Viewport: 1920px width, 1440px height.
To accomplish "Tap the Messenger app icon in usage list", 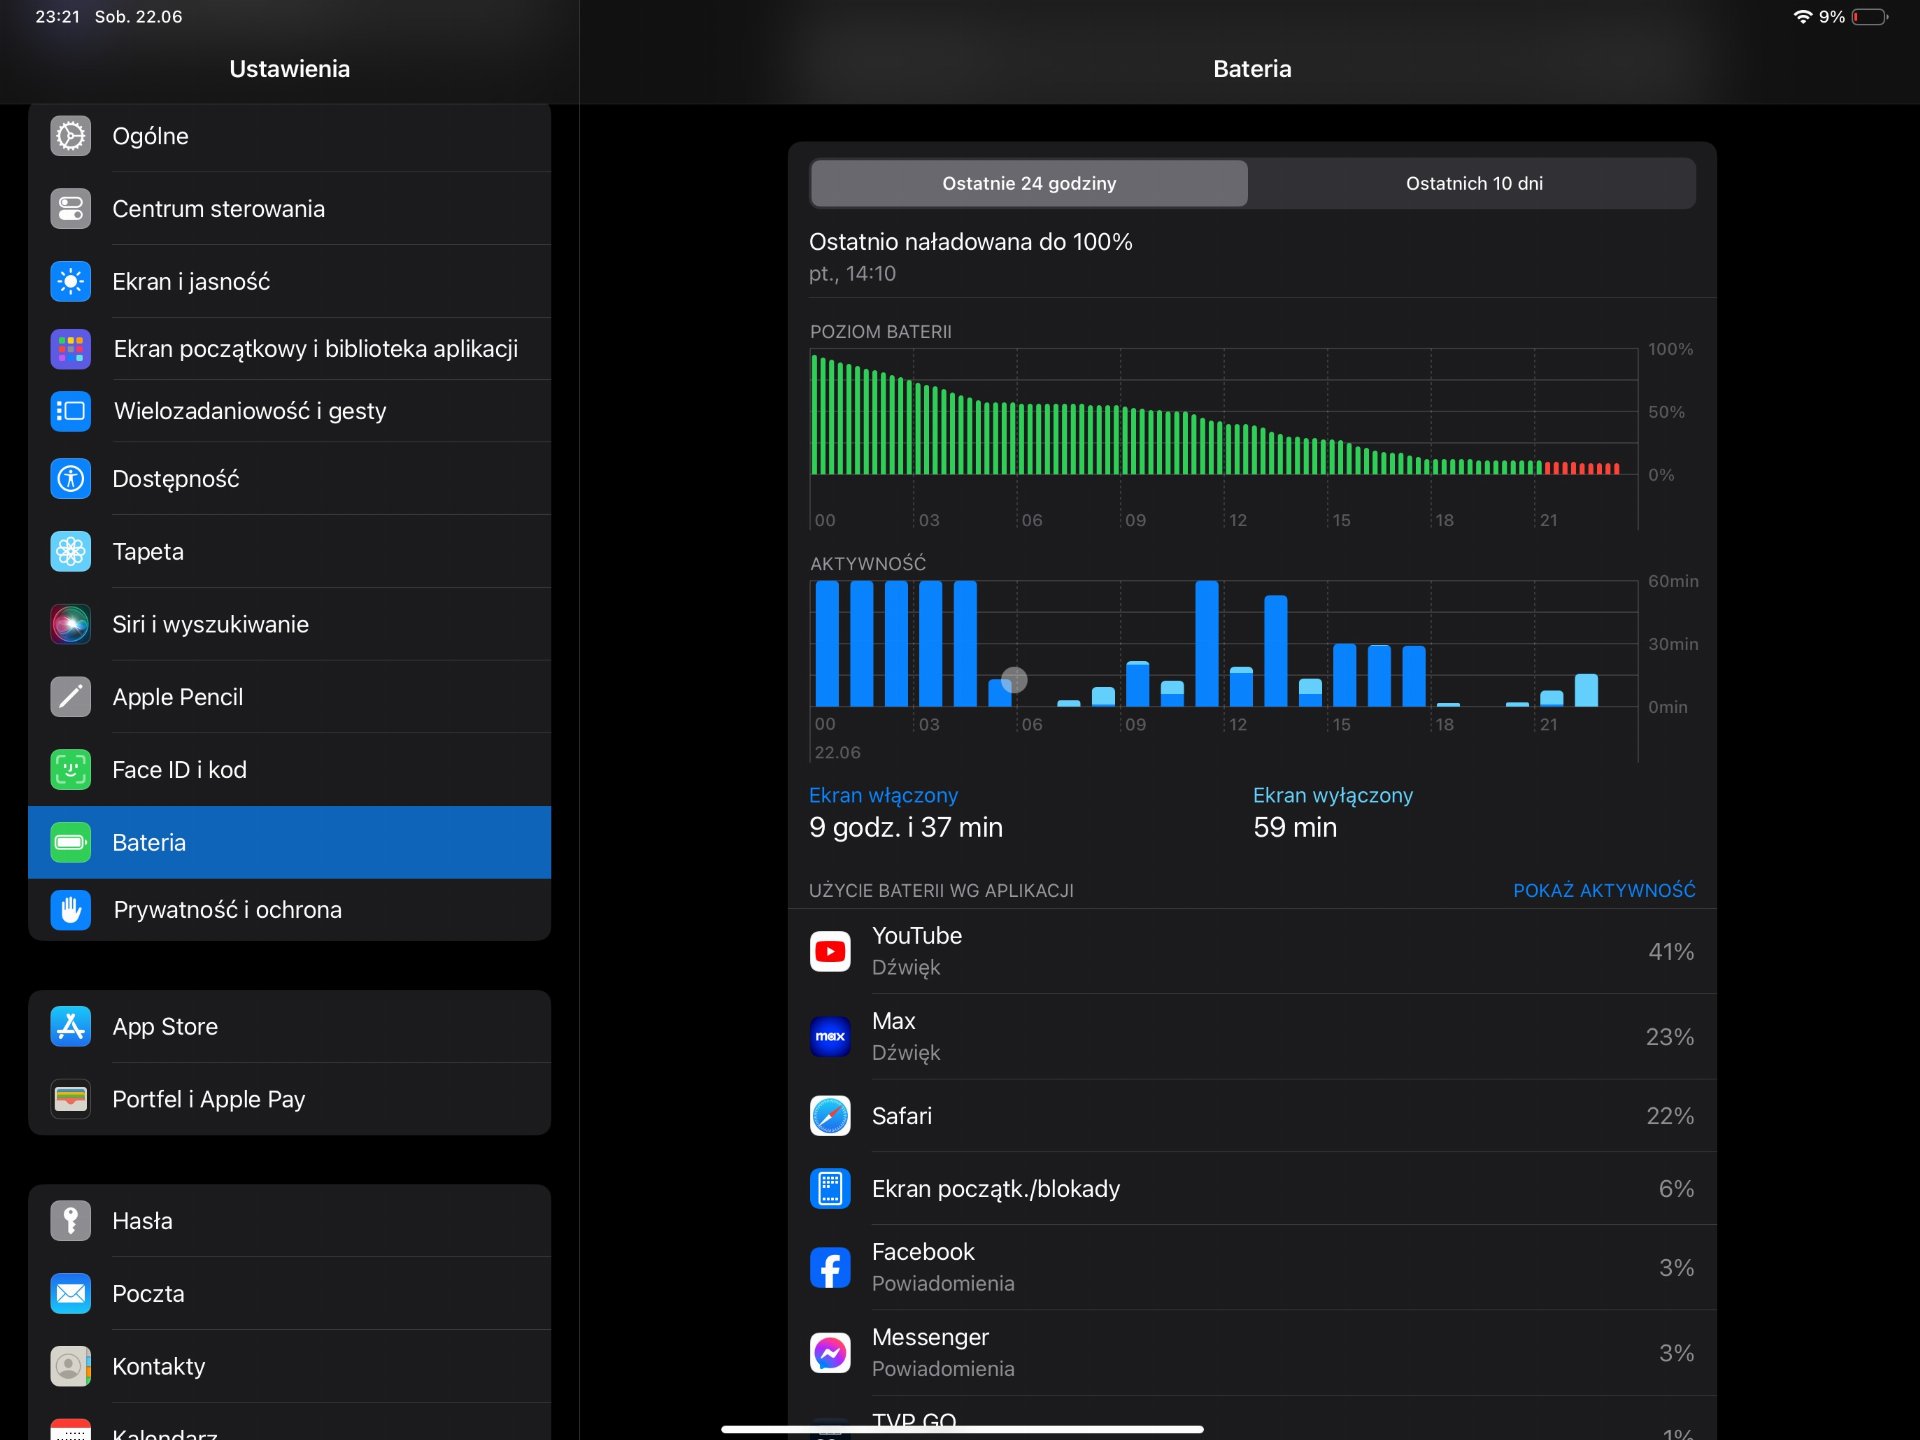I will (x=830, y=1353).
